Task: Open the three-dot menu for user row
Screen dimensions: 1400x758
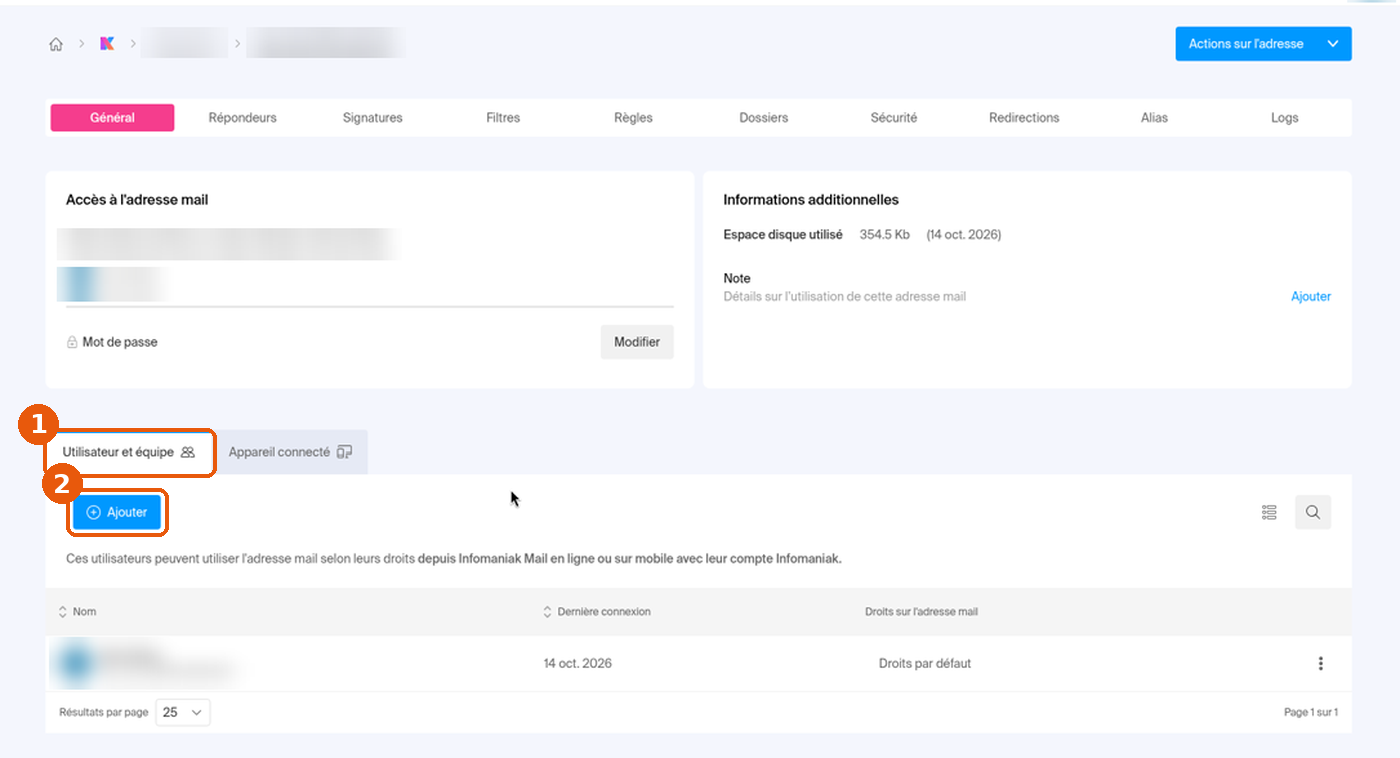Action: click(x=1321, y=663)
